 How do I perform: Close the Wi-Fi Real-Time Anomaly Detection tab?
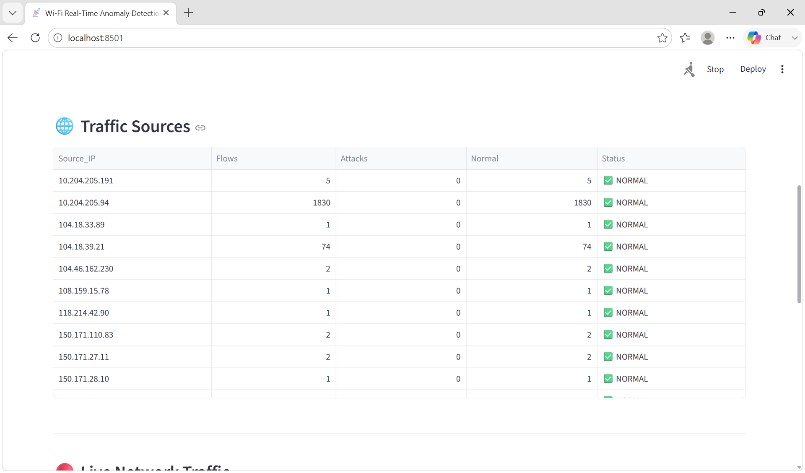coord(166,13)
